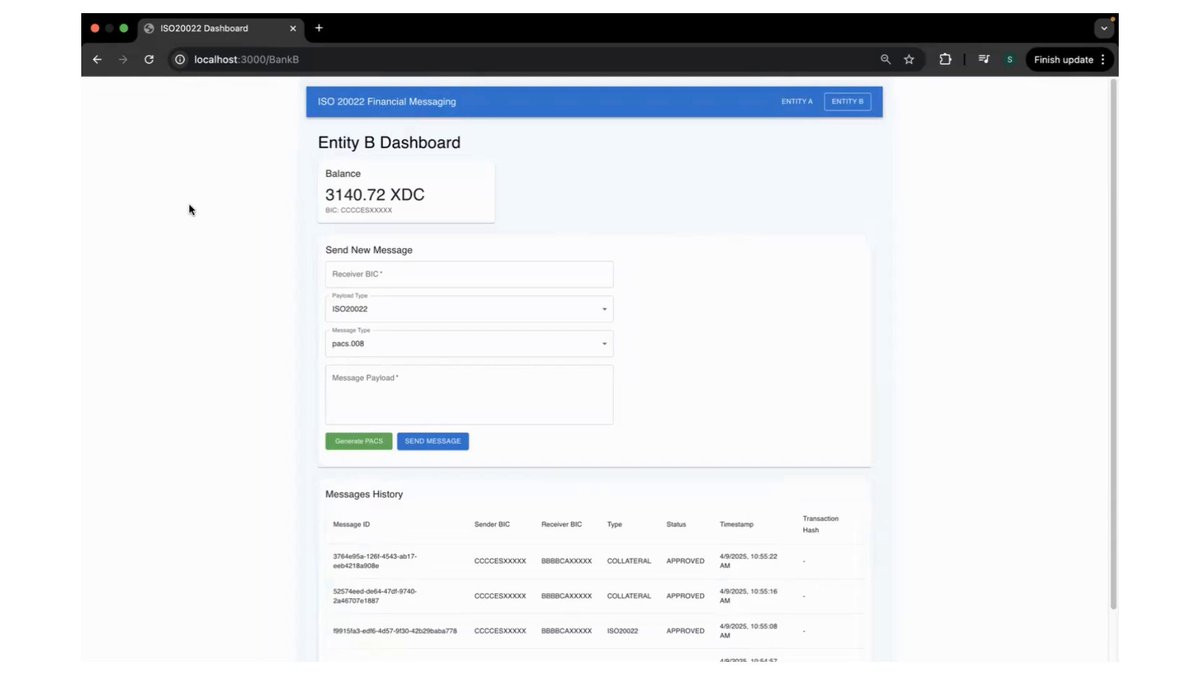Viewport: 1200px width, 675px height.
Task: Switch to ENTITY A page
Action: 797,101
